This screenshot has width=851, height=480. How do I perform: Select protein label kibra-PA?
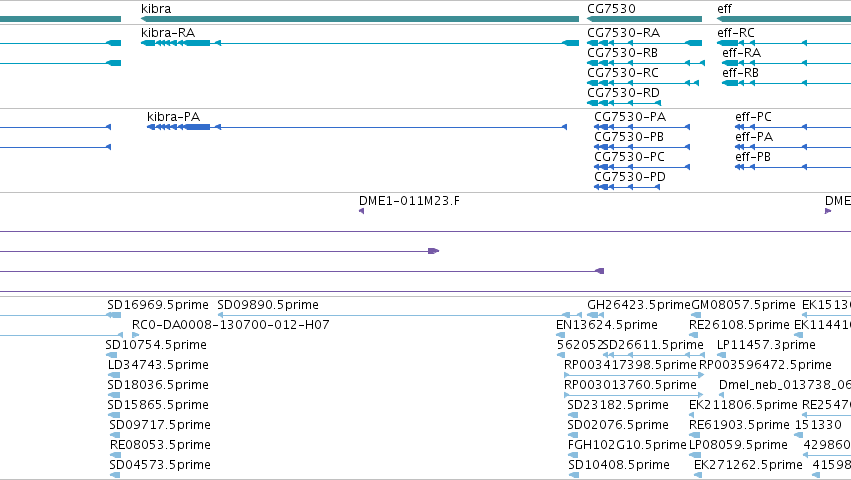(x=174, y=117)
